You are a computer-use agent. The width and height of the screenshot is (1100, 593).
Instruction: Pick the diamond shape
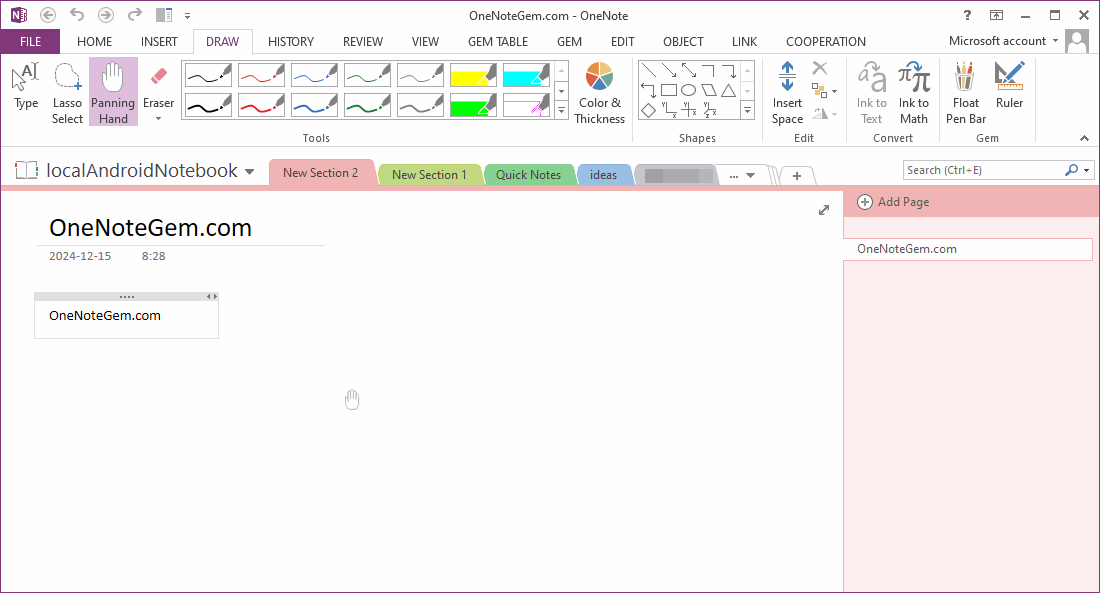pyautogui.click(x=648, y=110)
